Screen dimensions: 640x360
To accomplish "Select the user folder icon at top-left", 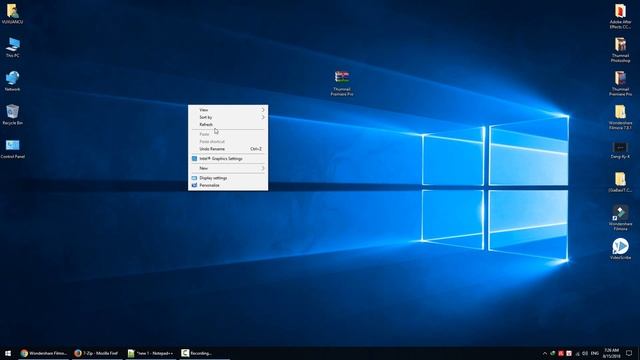I will 13,13.
